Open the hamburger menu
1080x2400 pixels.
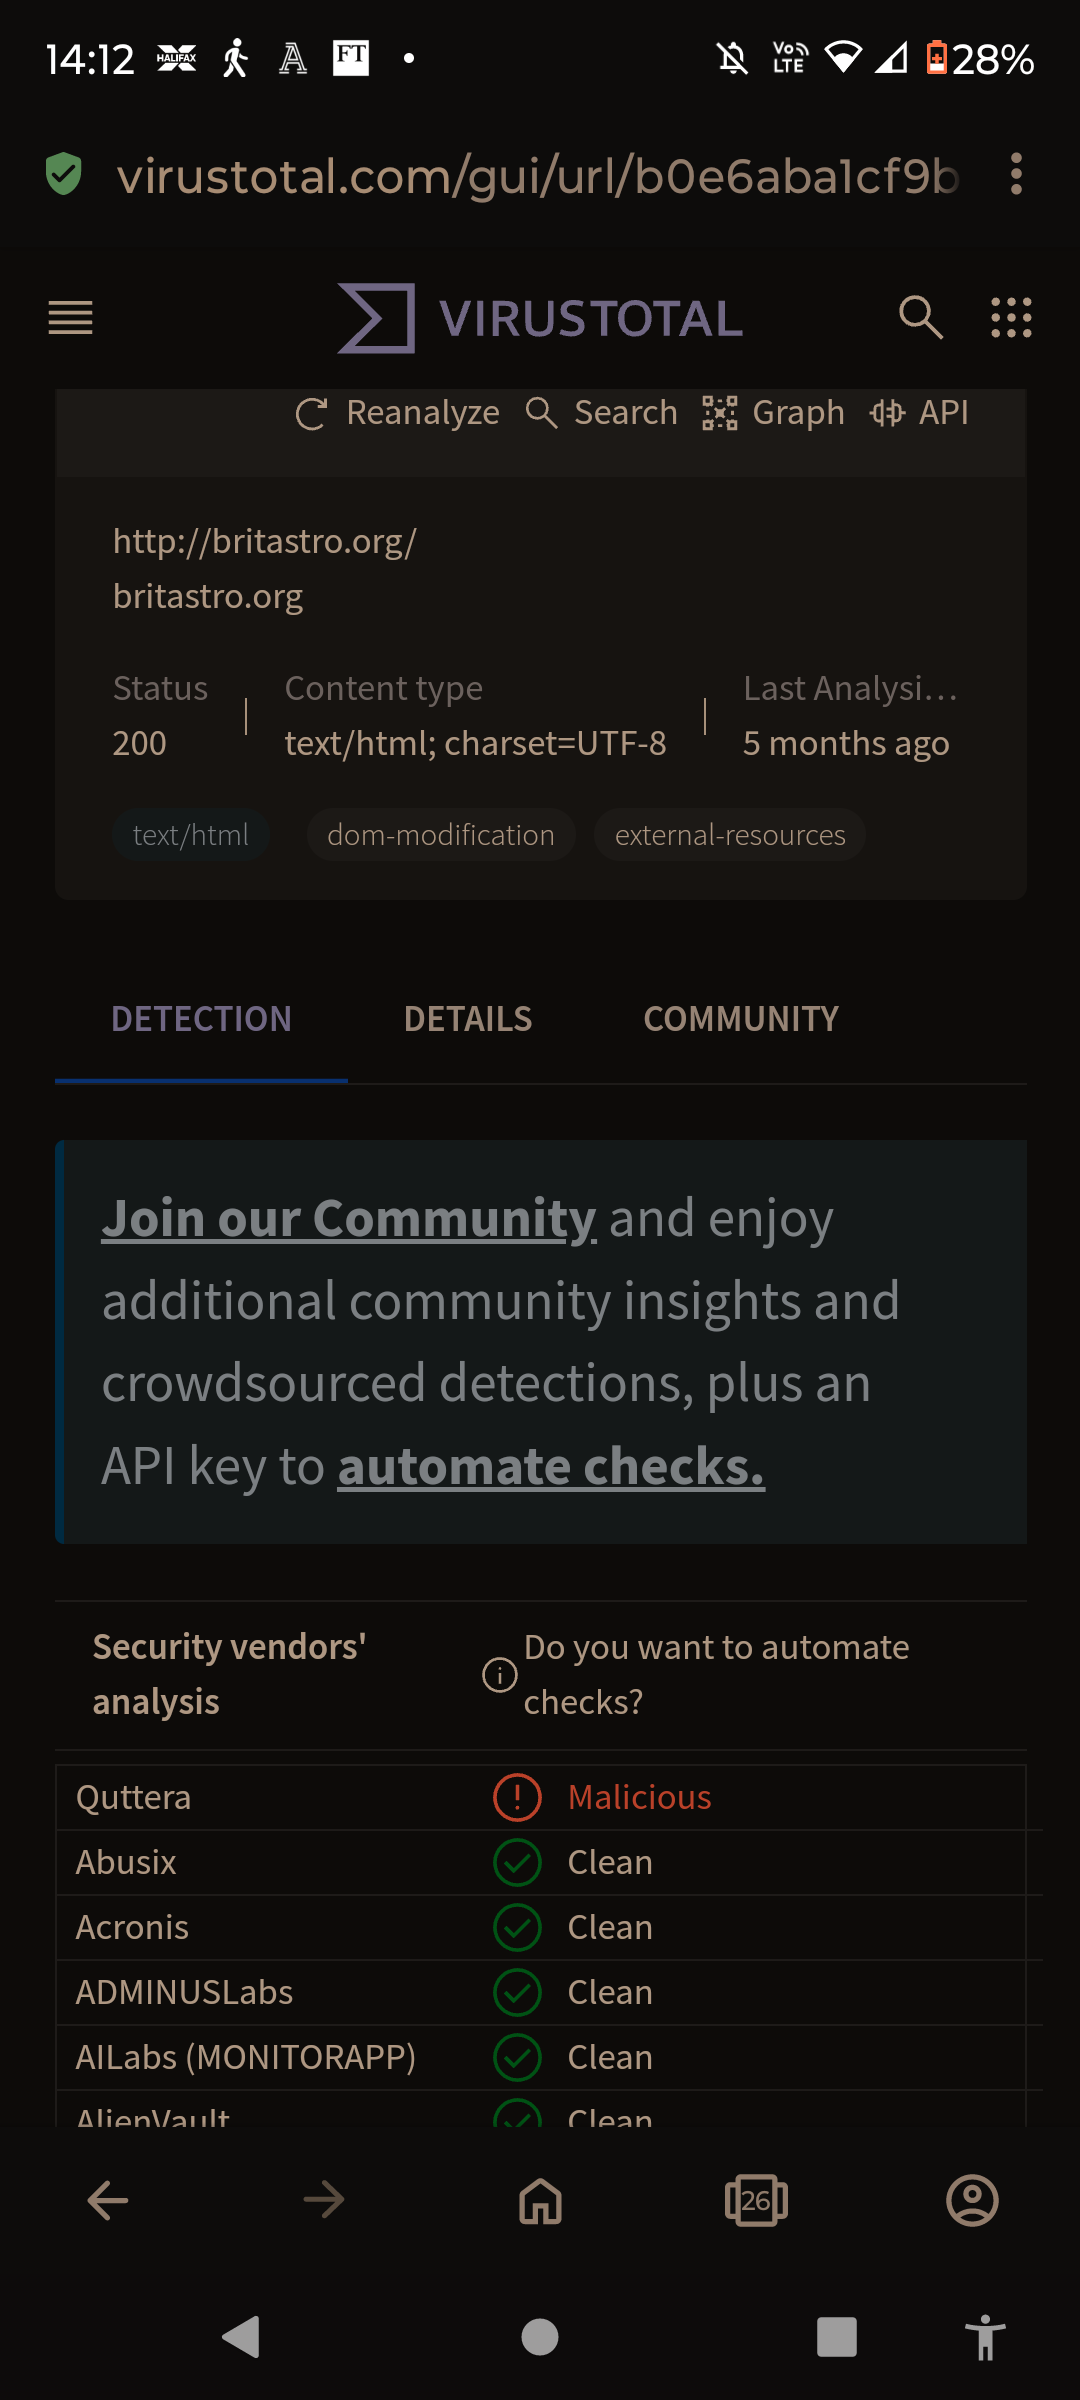[70, 318]
